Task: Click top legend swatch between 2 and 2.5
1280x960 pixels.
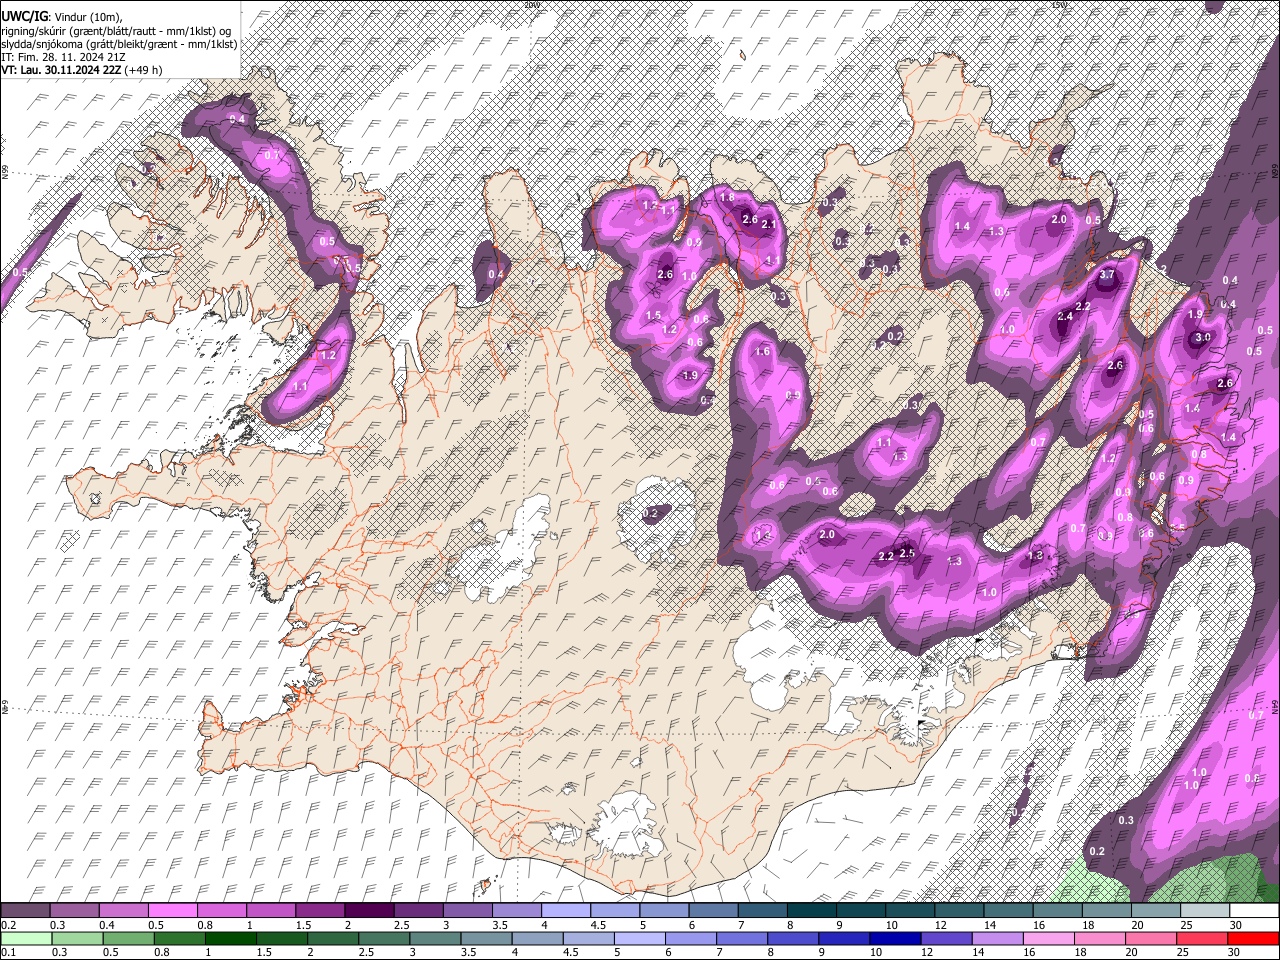Action: point(368,911)
